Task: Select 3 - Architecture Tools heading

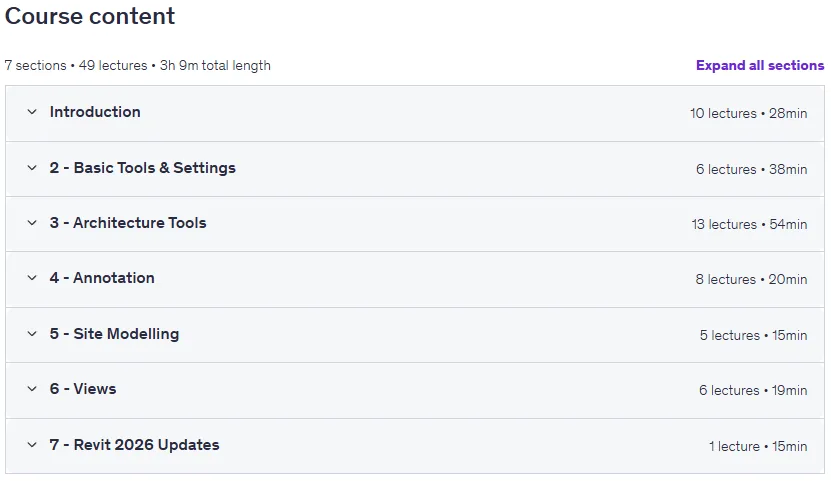Action: 128,223
